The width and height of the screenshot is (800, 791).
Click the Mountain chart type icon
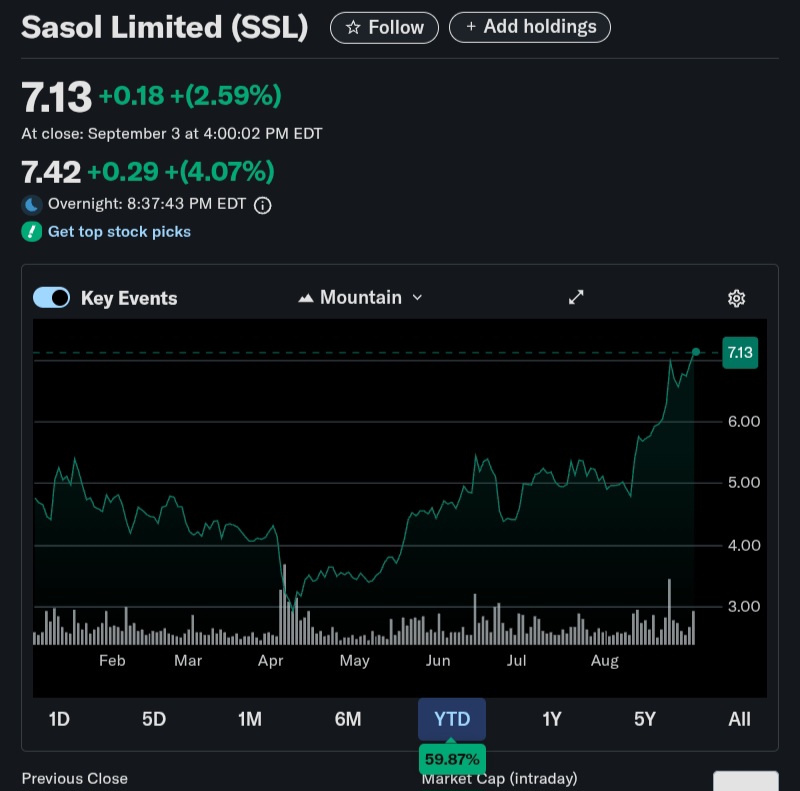pos(306,298)
